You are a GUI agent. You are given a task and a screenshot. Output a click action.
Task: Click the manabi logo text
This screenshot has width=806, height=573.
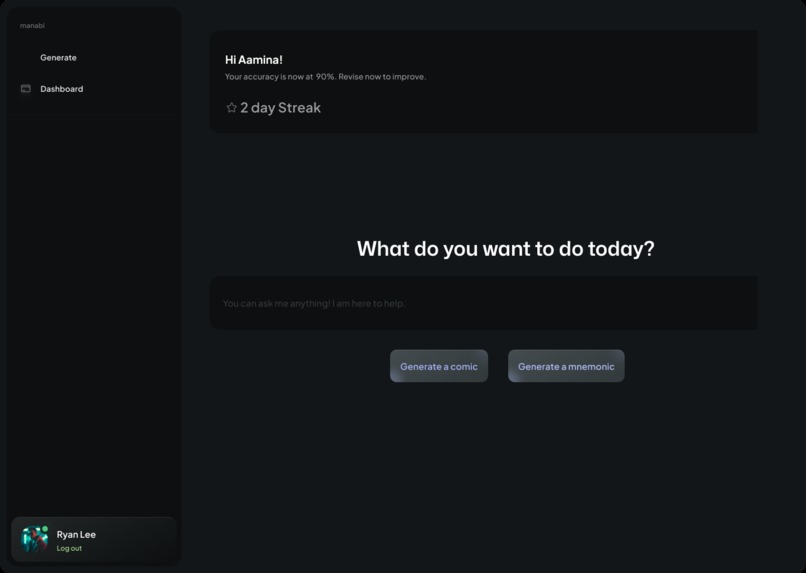point(32,25)
